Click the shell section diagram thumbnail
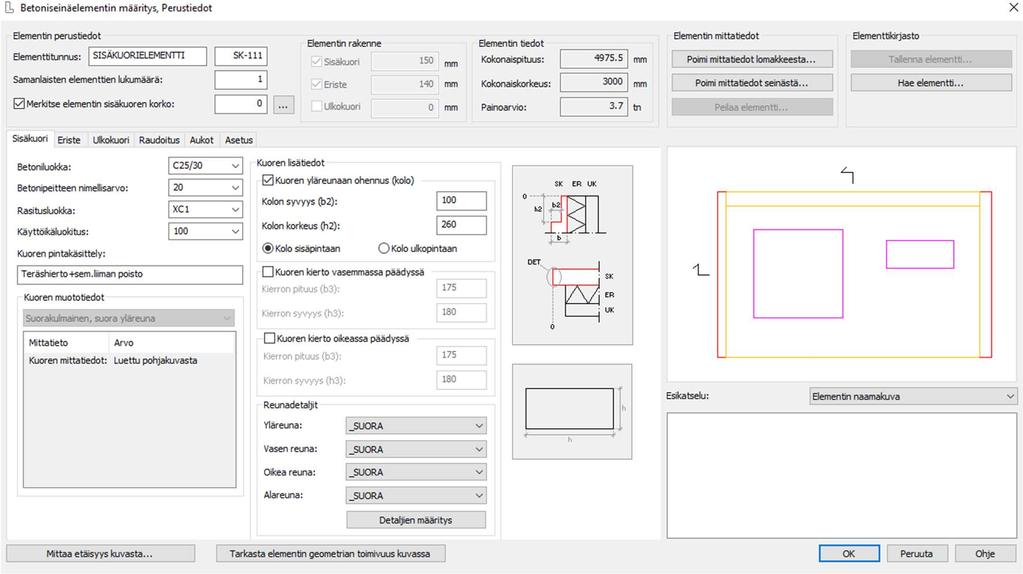The width and height of the screenshot is (1023, 574). click(572, 255)
